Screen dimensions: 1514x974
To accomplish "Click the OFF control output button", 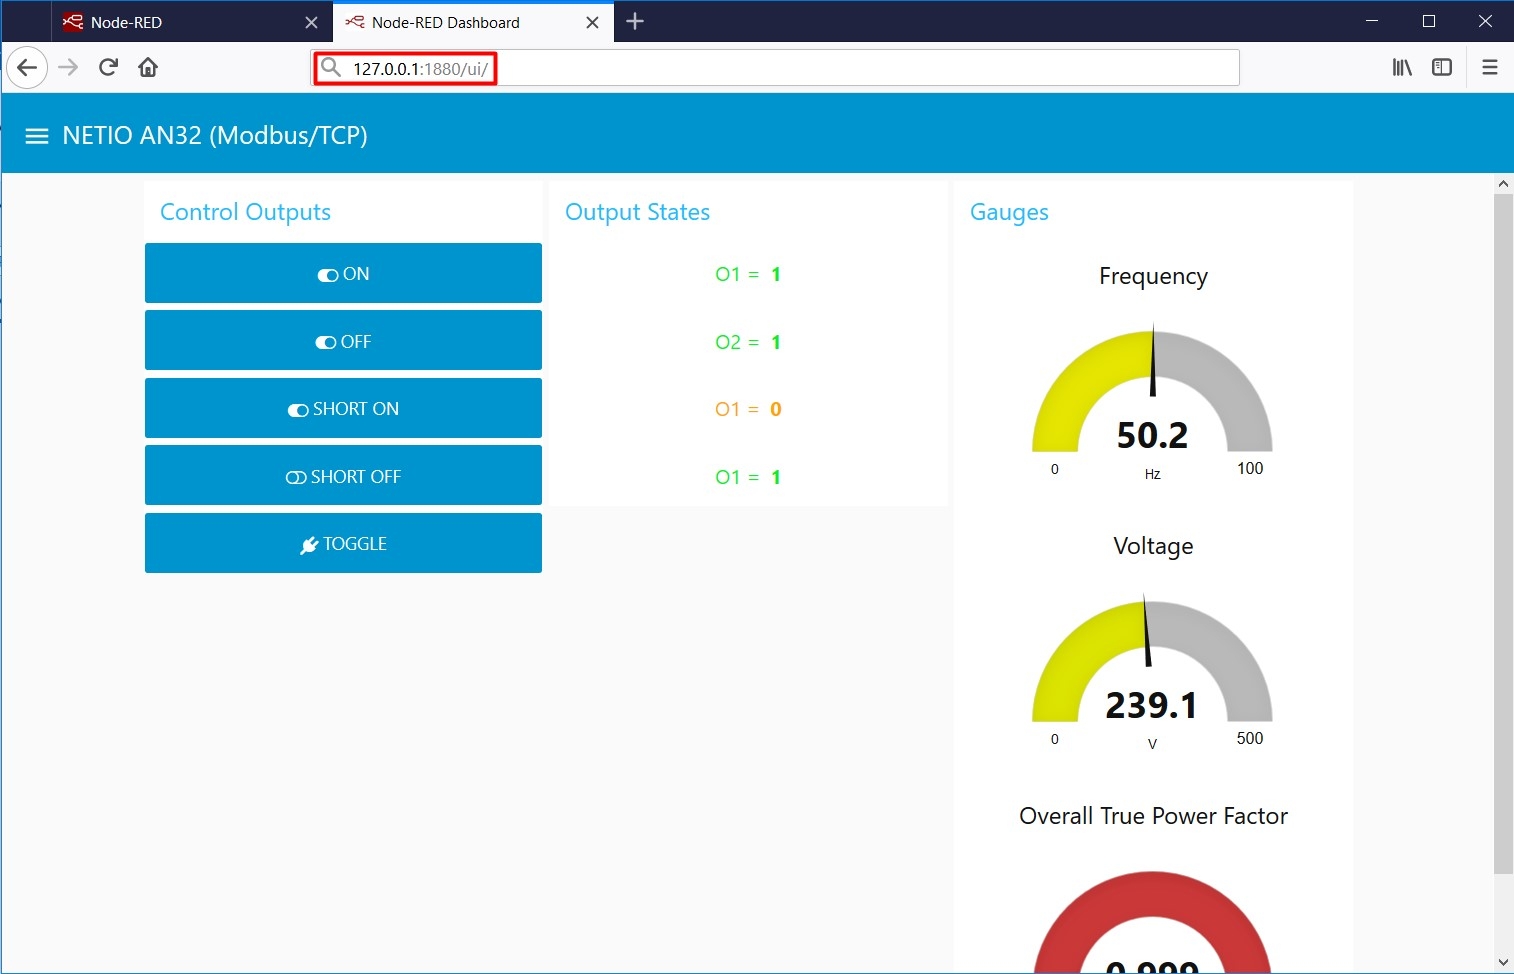I will point(343,341).
